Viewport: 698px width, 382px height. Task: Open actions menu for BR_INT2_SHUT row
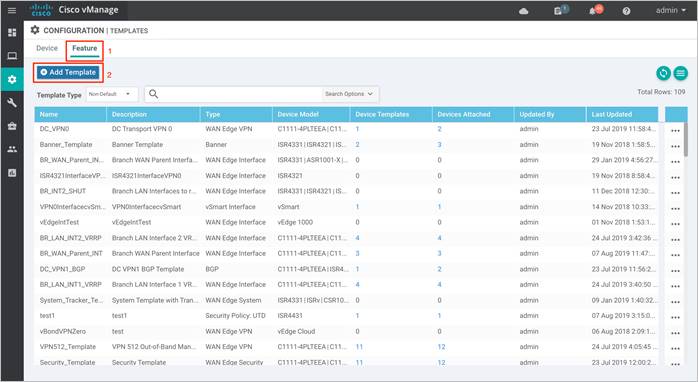675,193
